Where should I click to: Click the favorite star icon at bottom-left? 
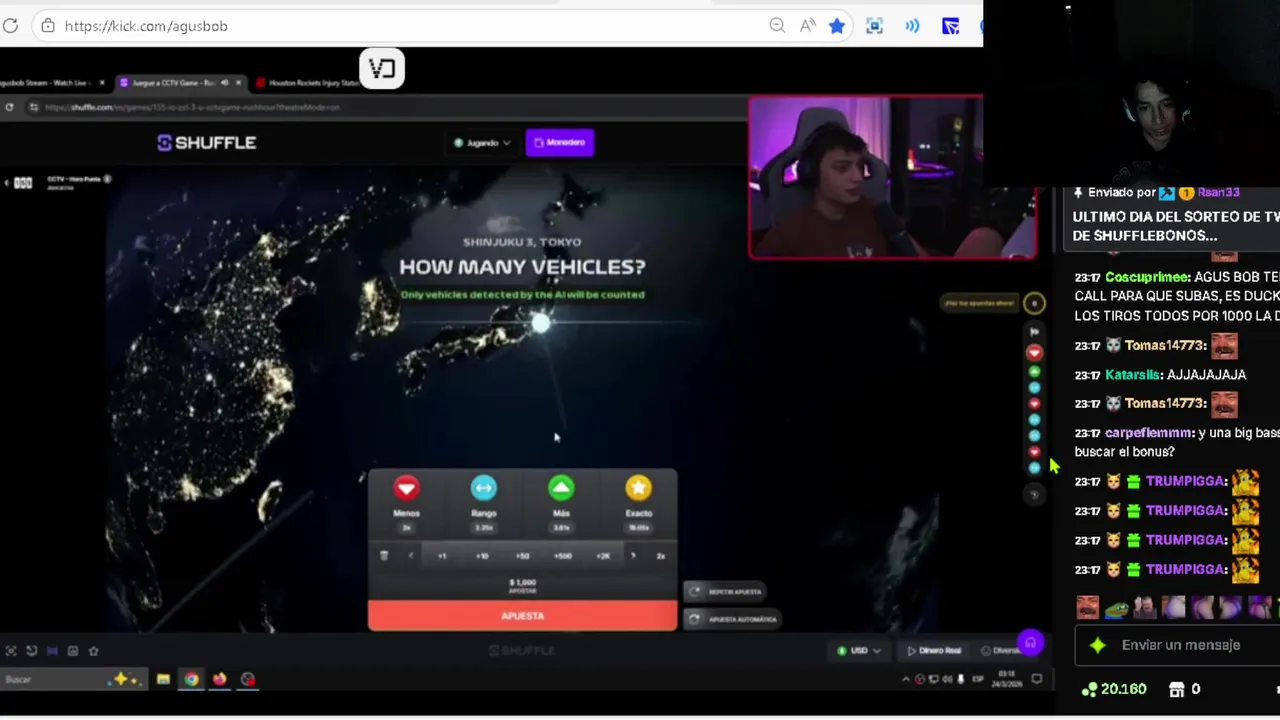click(x=93, y=651)
